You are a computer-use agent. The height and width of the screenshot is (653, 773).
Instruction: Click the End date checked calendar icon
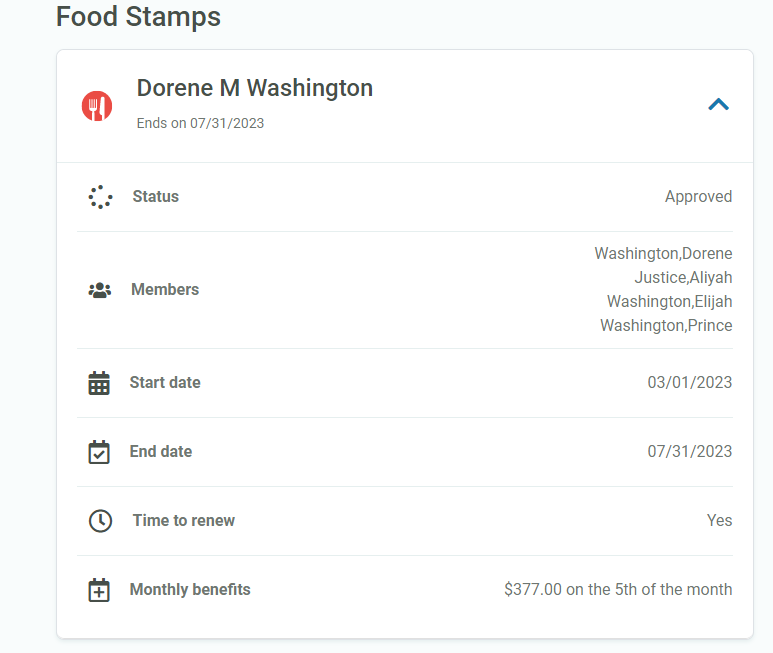99,452
